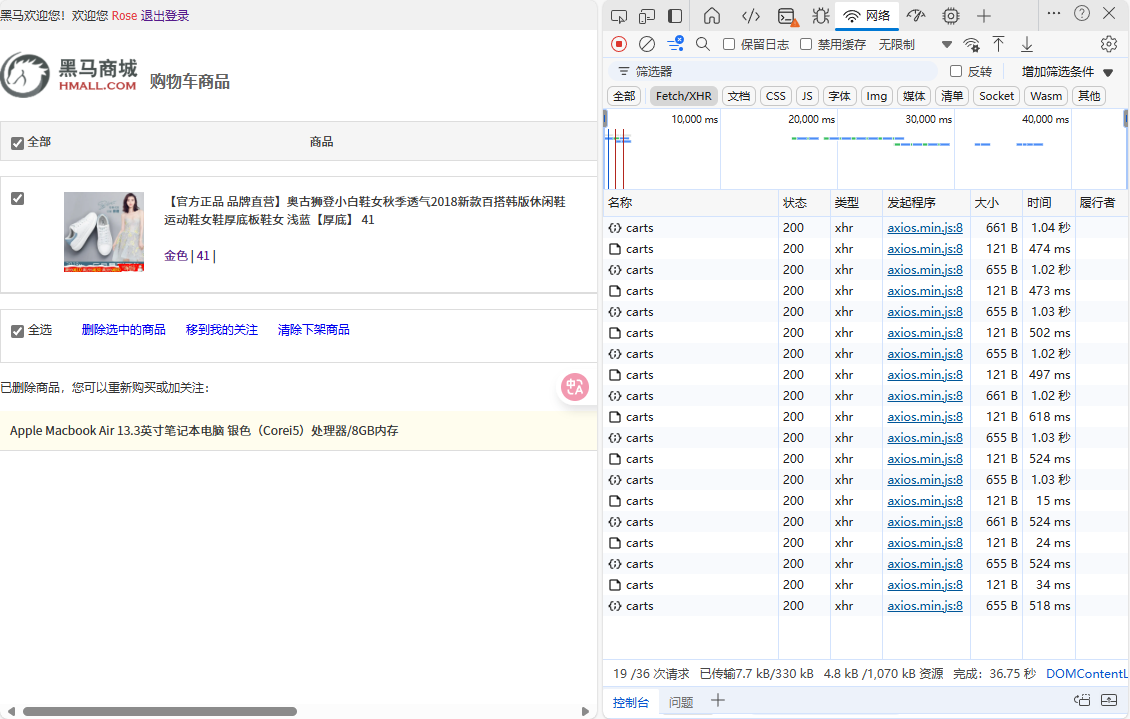Switch to the 控制台 drawer tab
The height and width of the screenshot is (719, 1130).
pyautogui.click(x=631, y=702)
